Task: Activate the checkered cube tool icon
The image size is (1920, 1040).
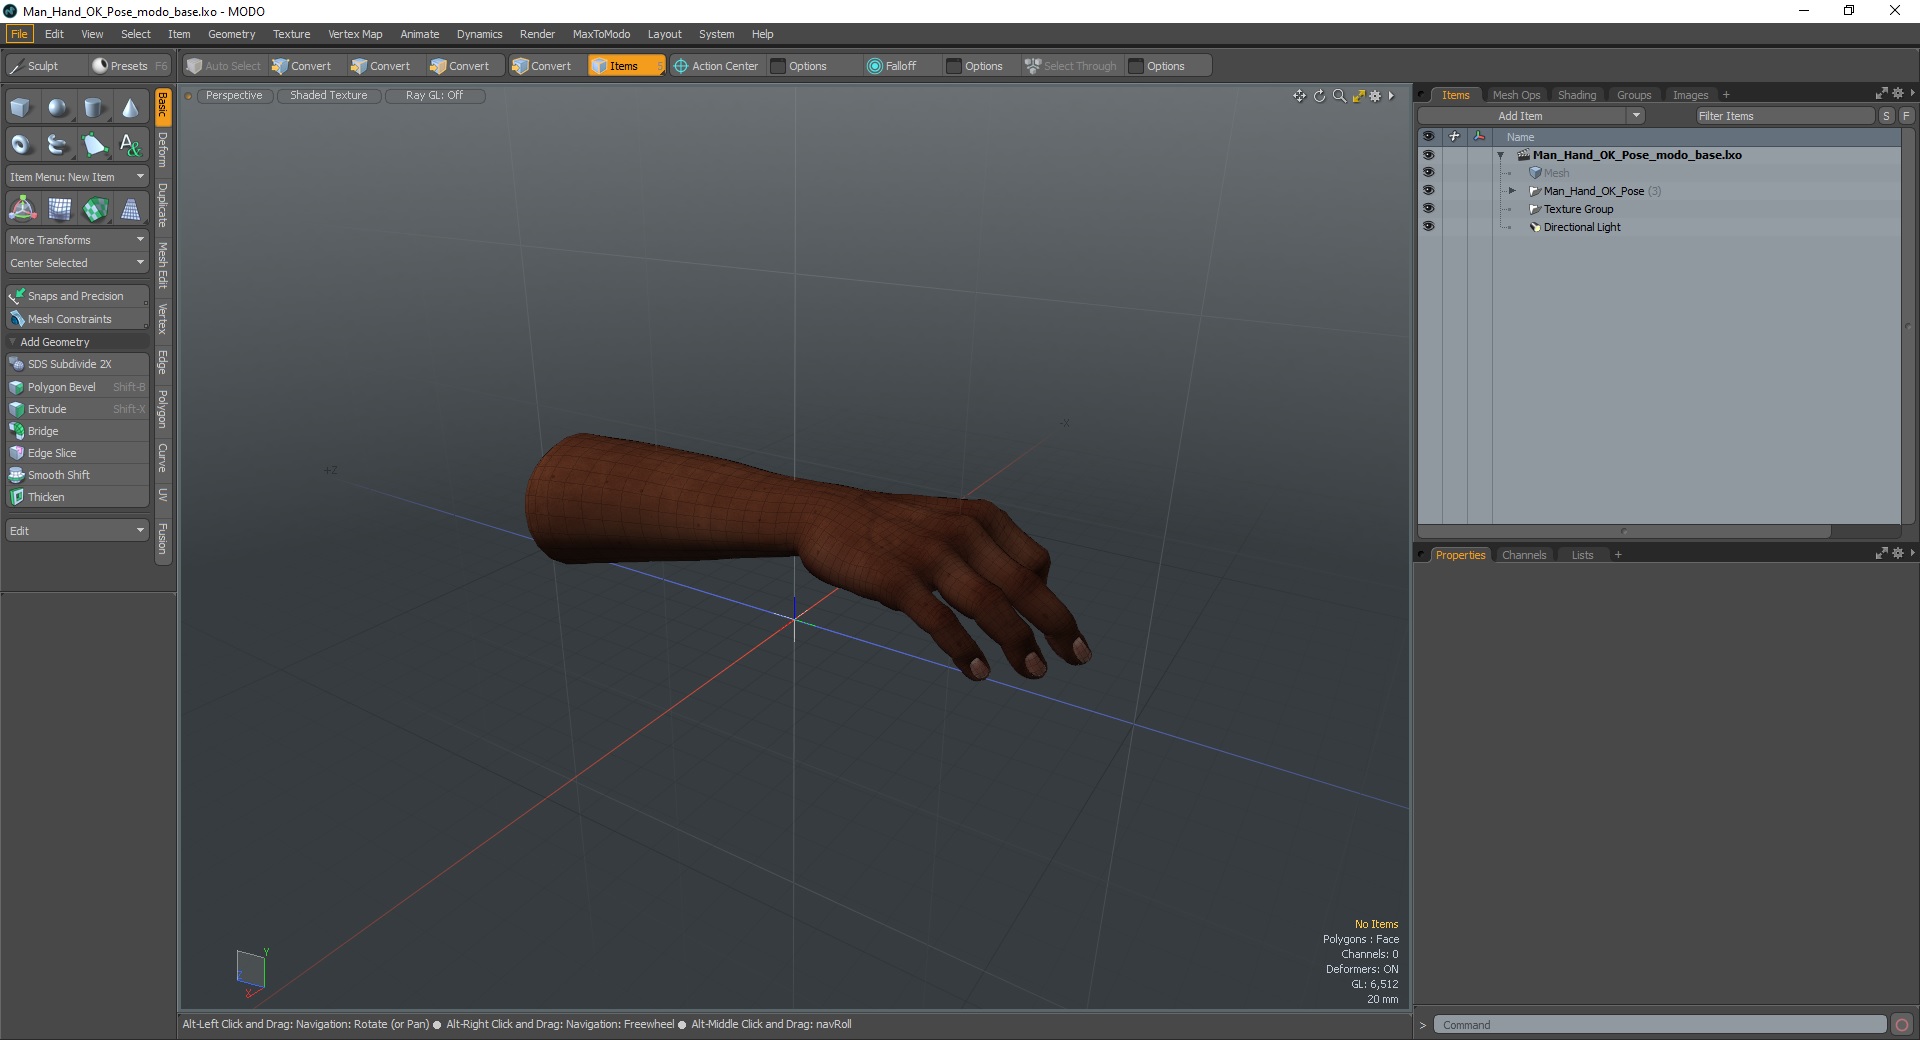Action: [x=95, y=209]
